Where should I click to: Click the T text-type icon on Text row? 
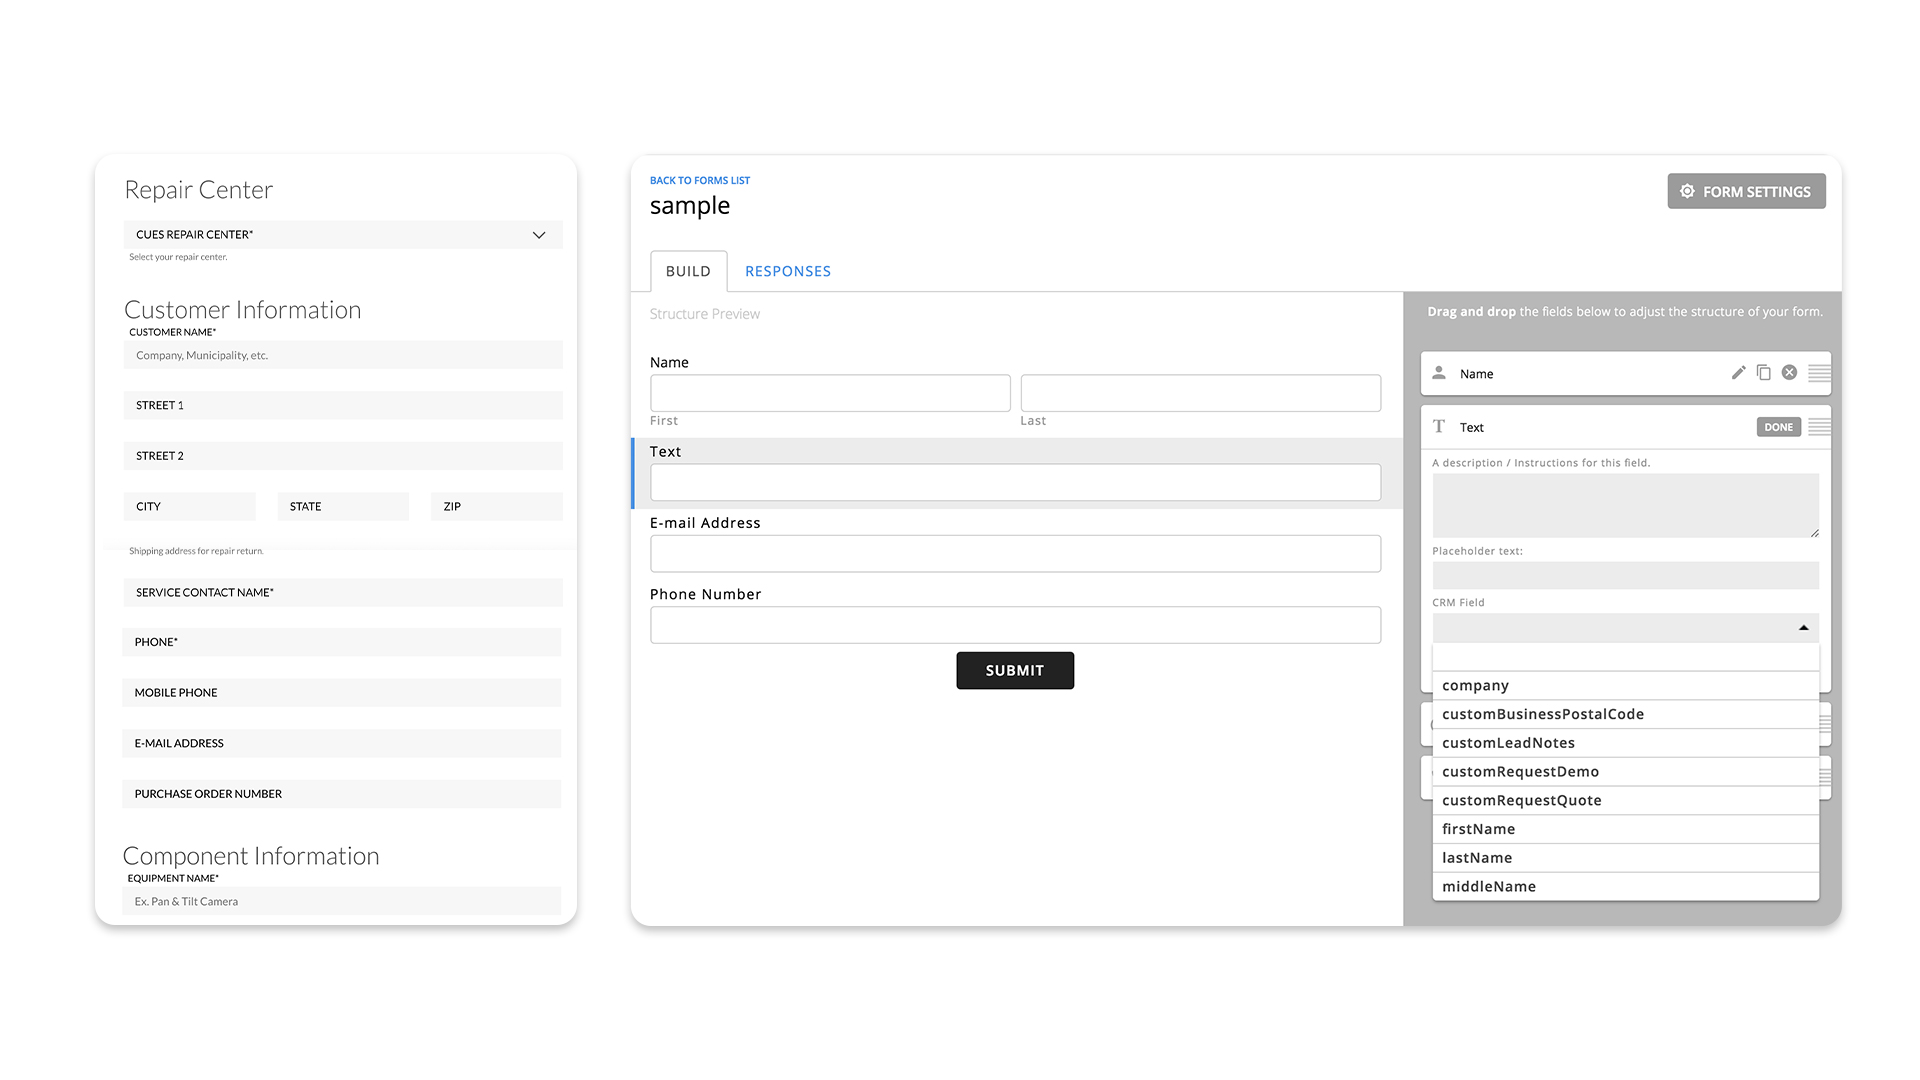[x=1439, y=427]
